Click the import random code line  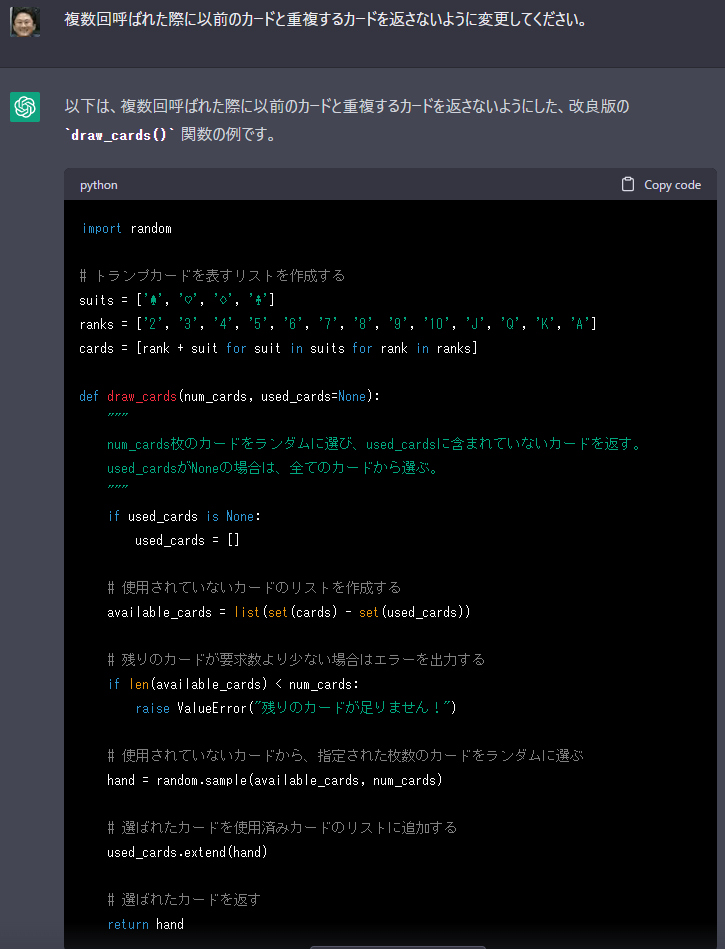point(127,228)
